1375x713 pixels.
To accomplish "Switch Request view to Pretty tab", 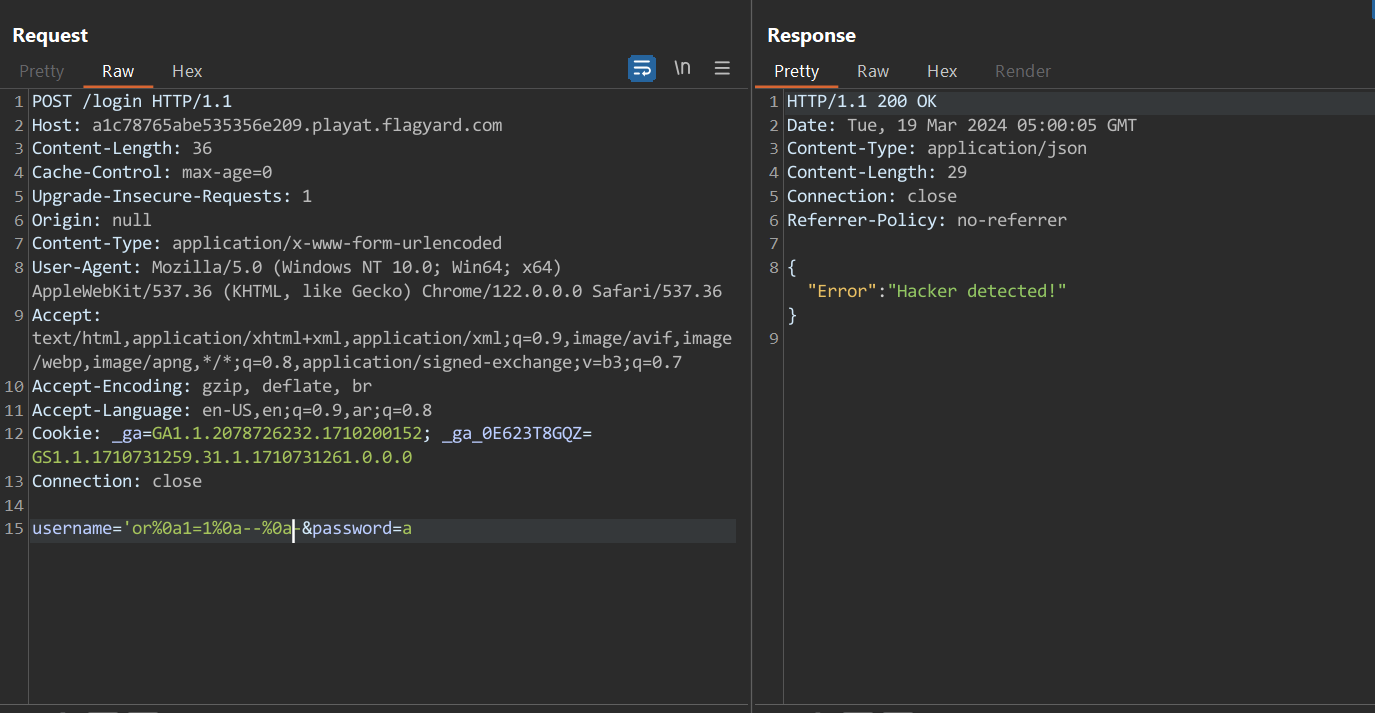I will (x=42, y=71).
